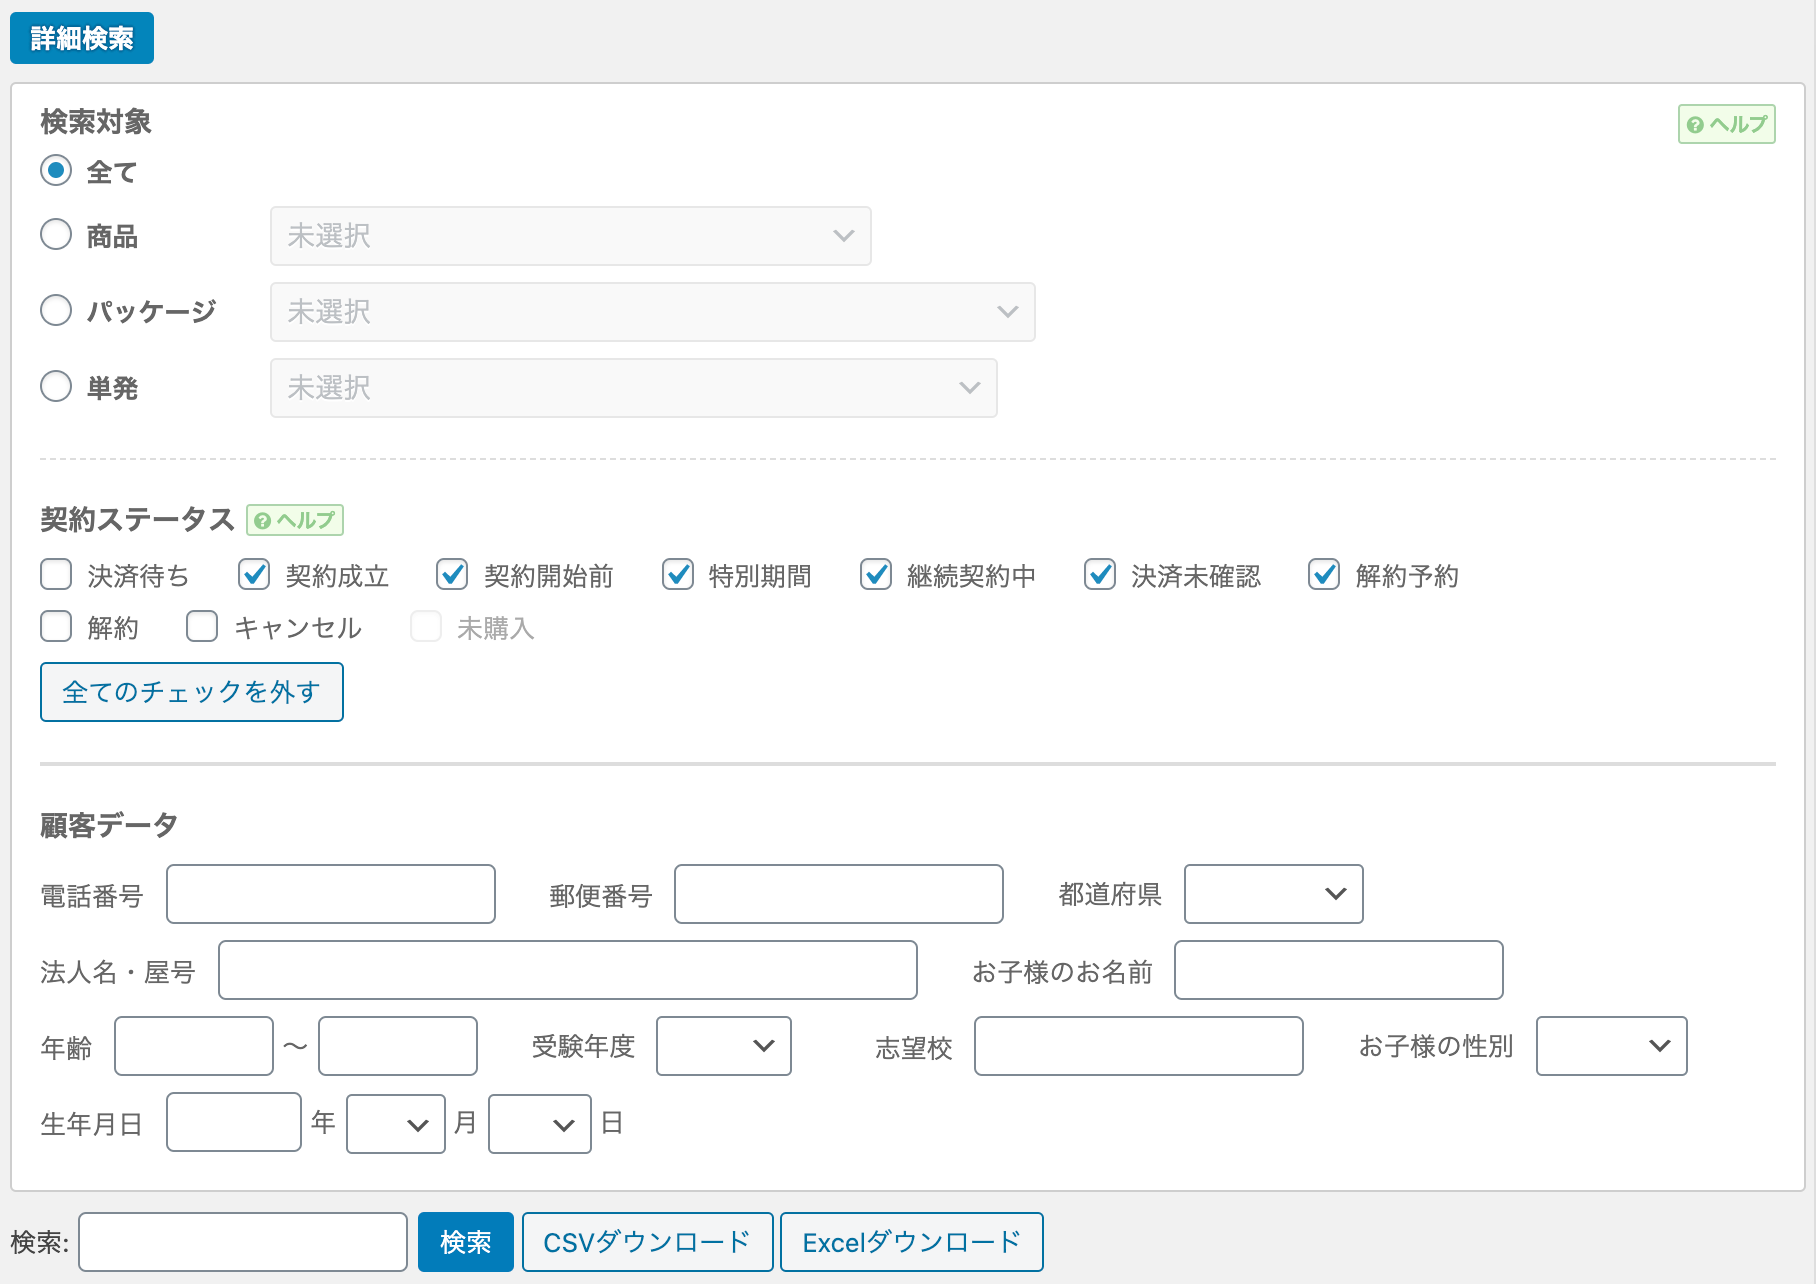Open help next to 契約ステータス heading
Screen dimensions: 1816x1284
pos(295,521)
